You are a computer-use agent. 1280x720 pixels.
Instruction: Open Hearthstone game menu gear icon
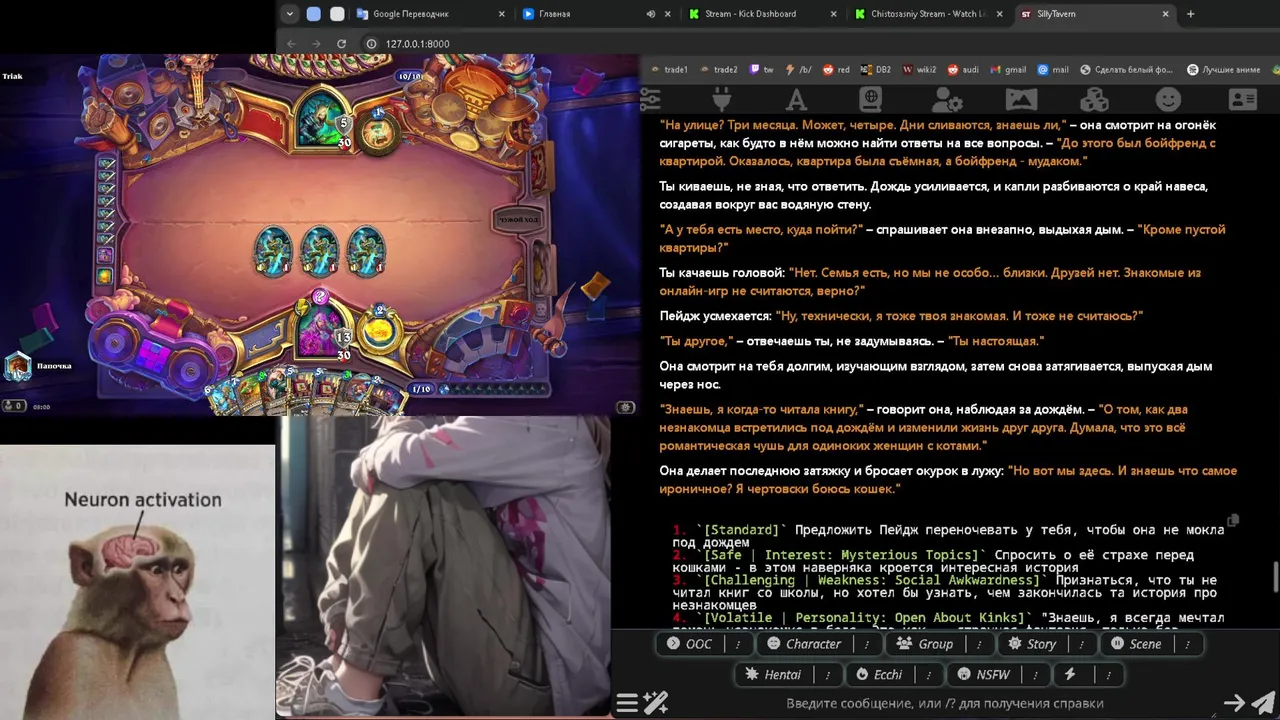point(626,407)
